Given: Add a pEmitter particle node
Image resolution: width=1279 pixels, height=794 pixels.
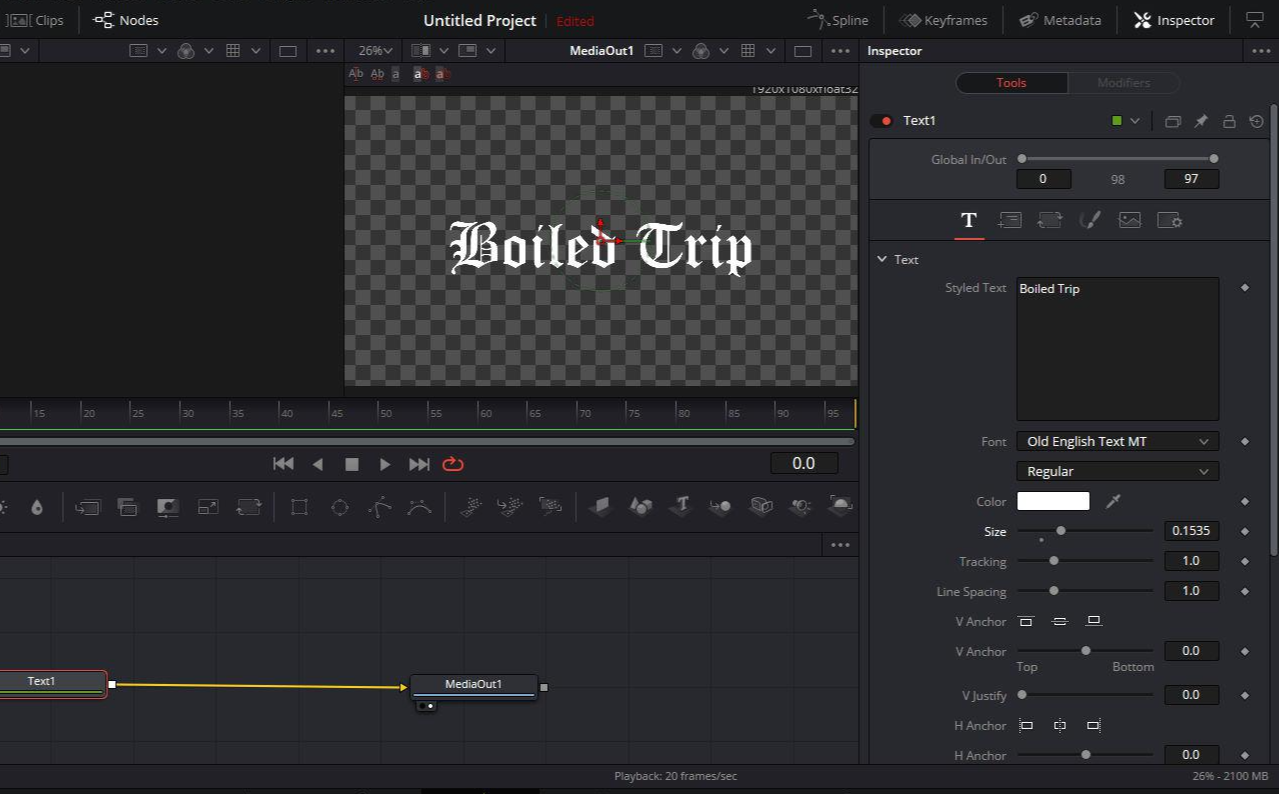Looking at the screenshot, I should [471, 507].
